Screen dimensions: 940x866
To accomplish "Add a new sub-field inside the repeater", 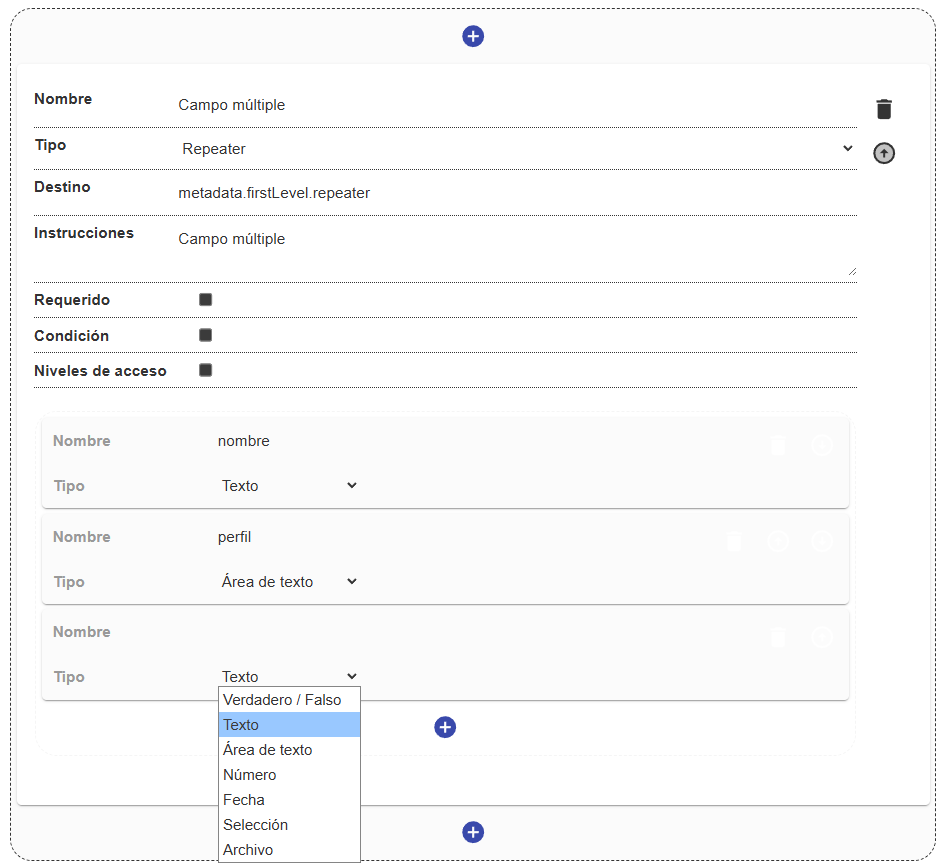I will [x=445, y=727].
